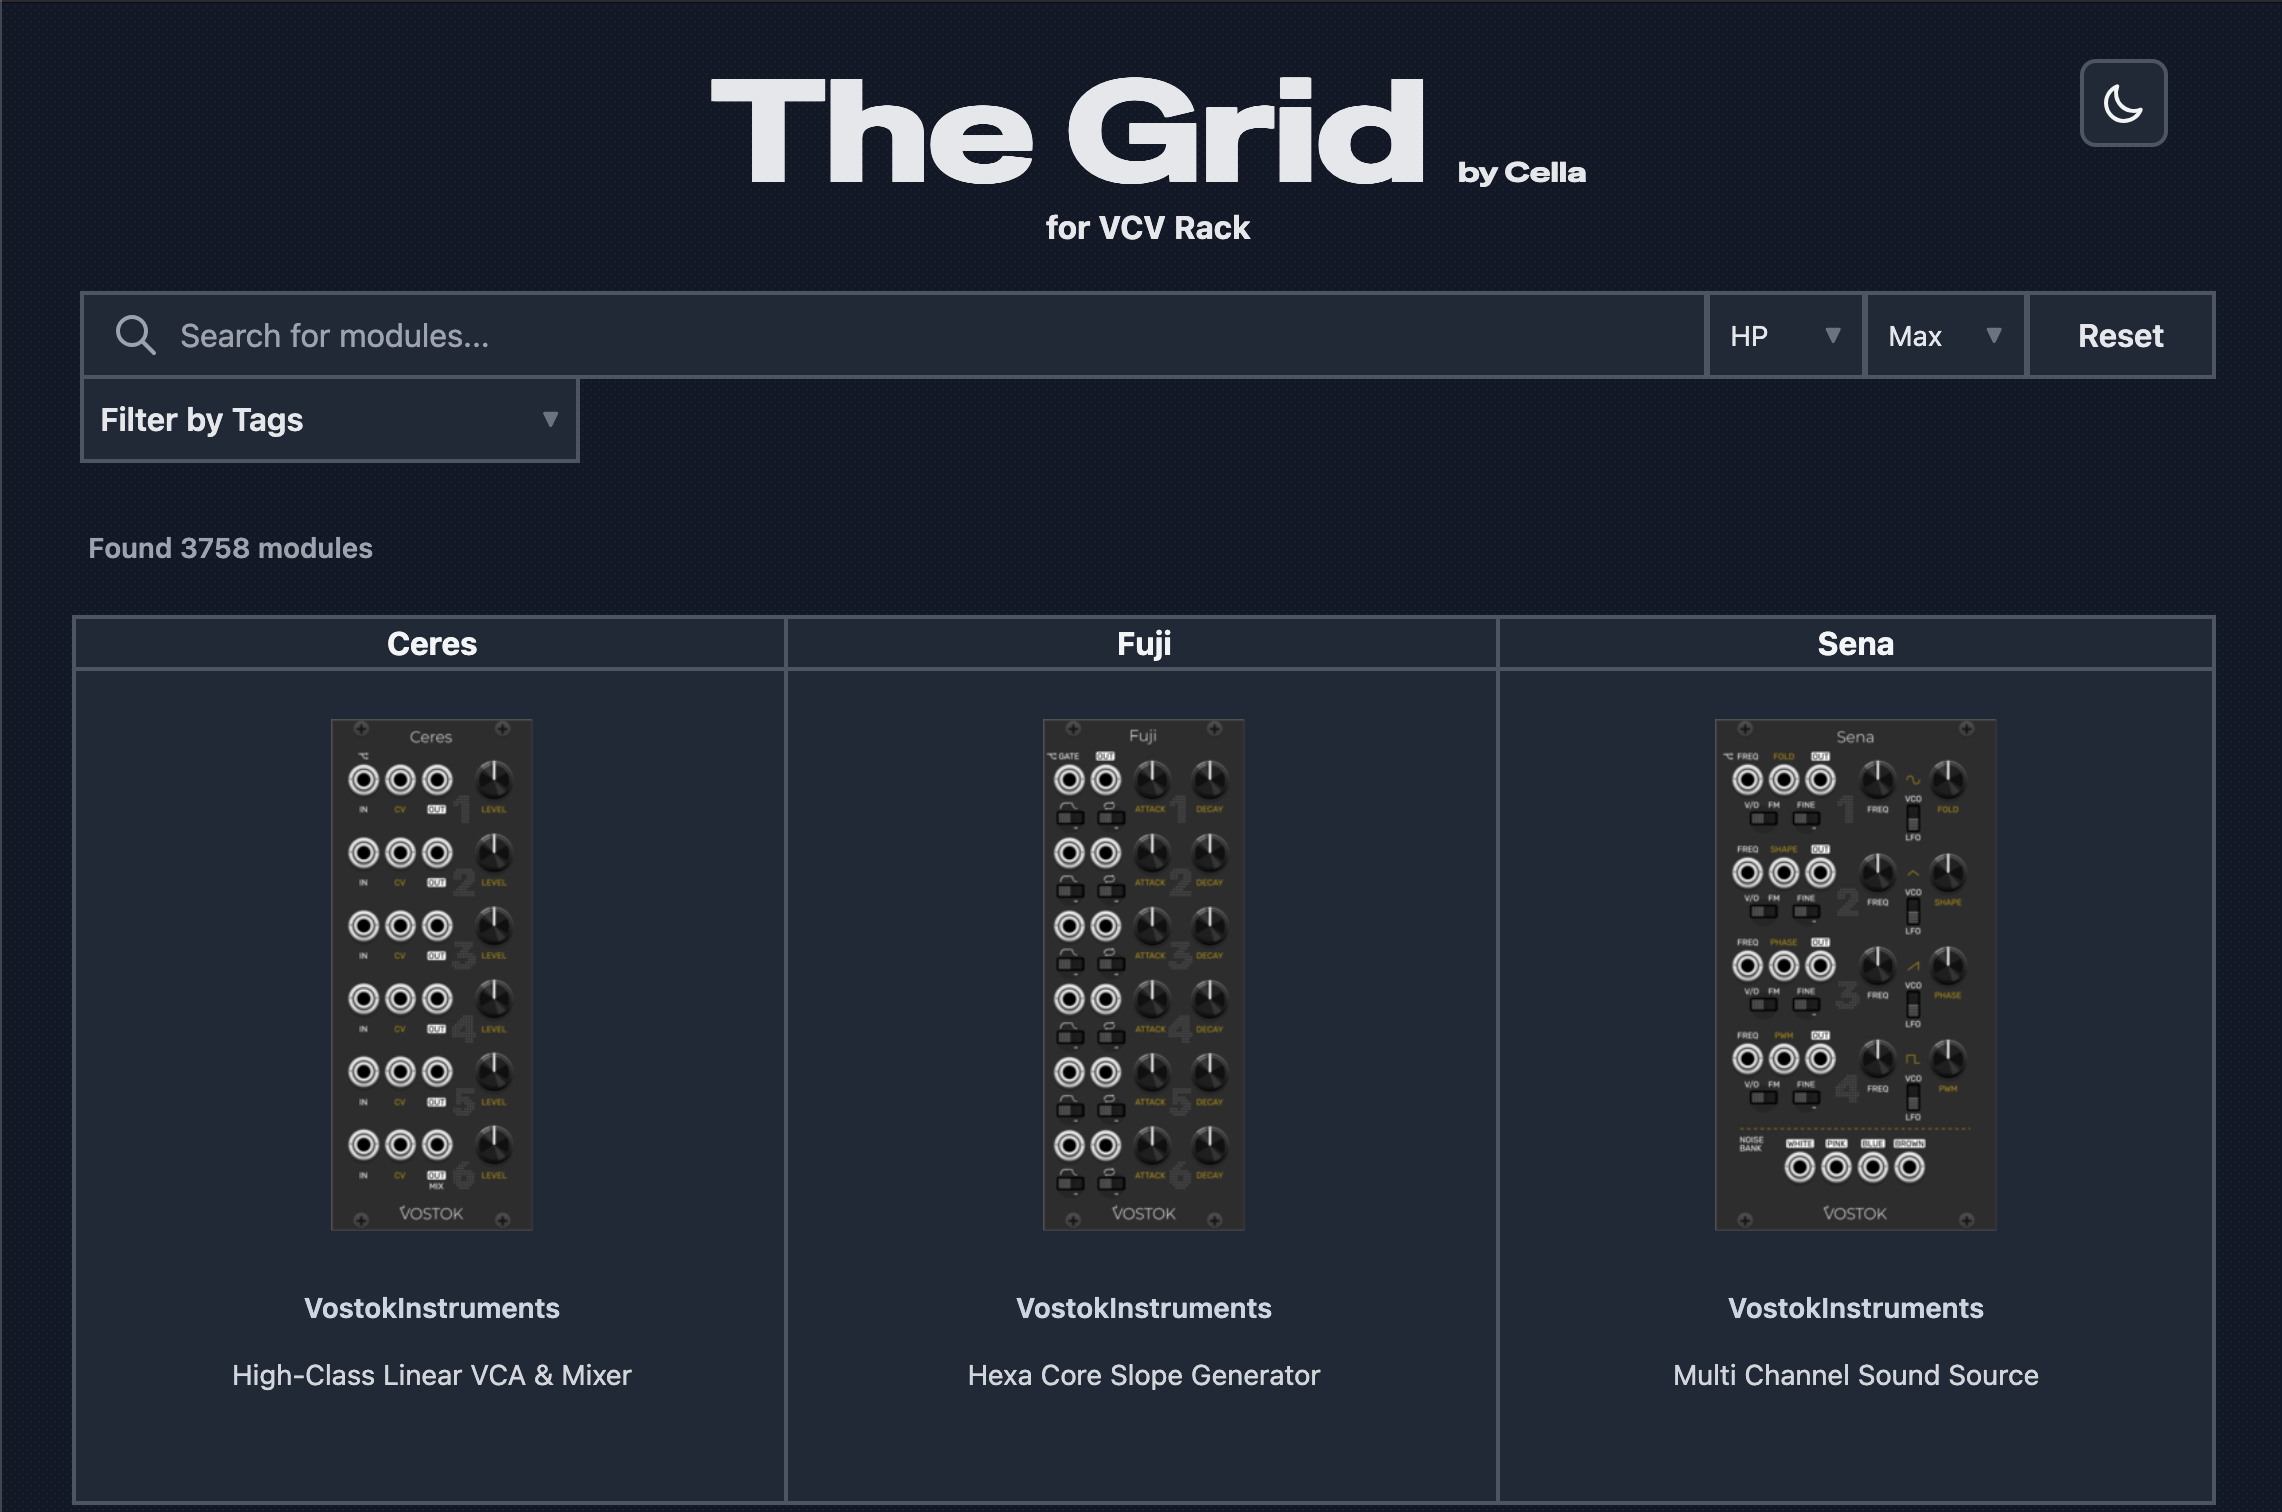
Task: Open the Sena module panel image
Action: point(1855,974)
